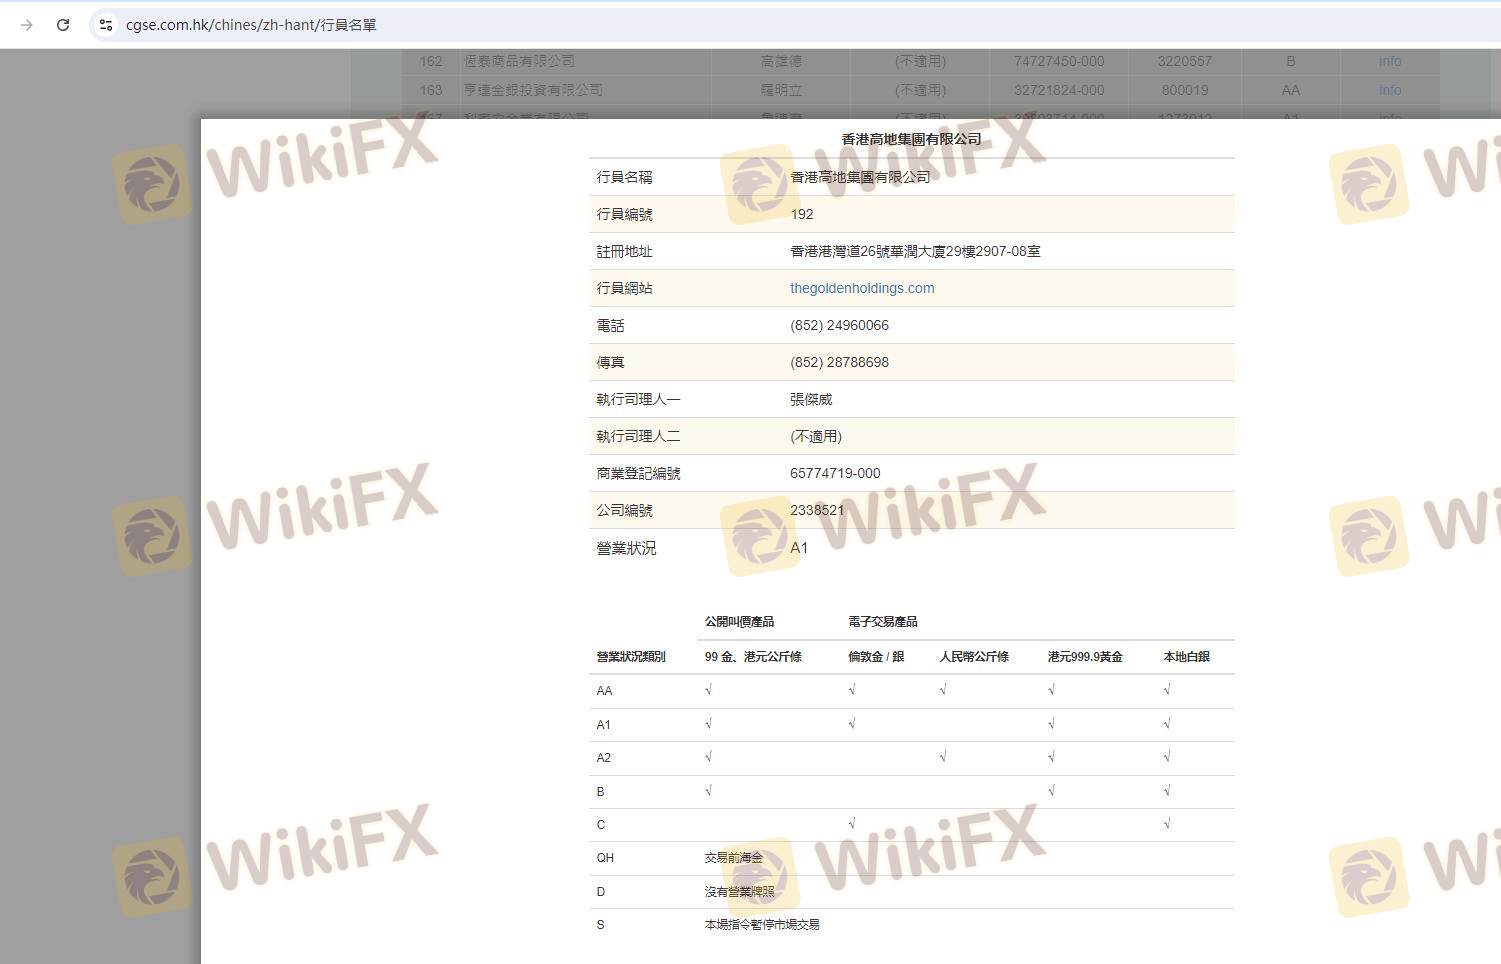Screen dimensions: 1501x964
Task: Click the 人民幣公斤條 column header
Action: tap(974, 657)
